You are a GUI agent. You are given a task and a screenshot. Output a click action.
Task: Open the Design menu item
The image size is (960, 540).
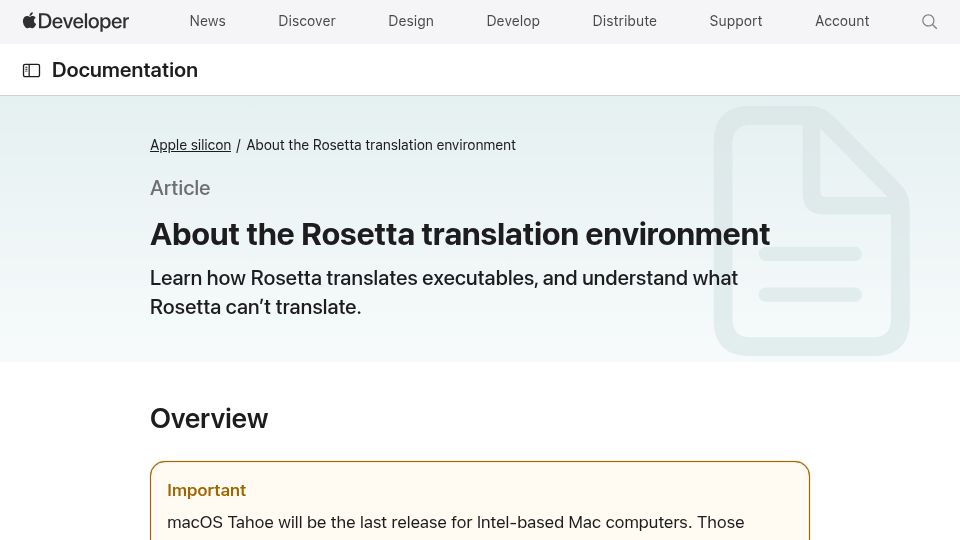point(411,21)
